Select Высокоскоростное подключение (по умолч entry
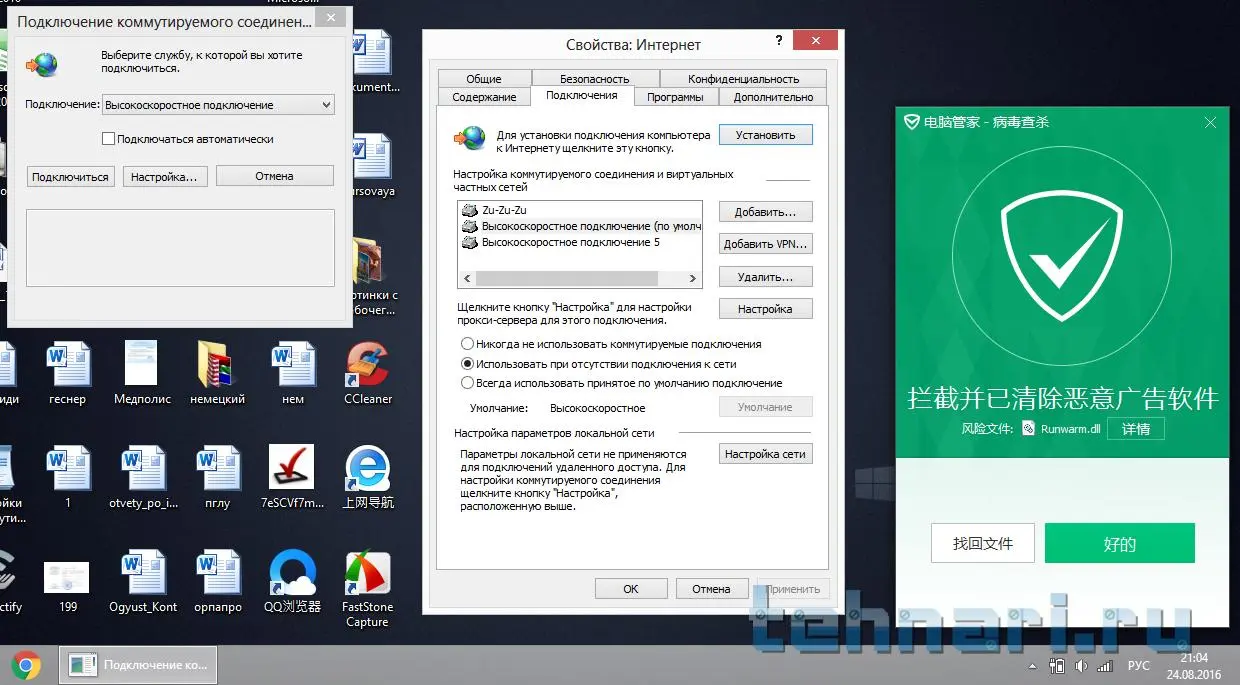The image size is (1240, 685). [580, 227]
